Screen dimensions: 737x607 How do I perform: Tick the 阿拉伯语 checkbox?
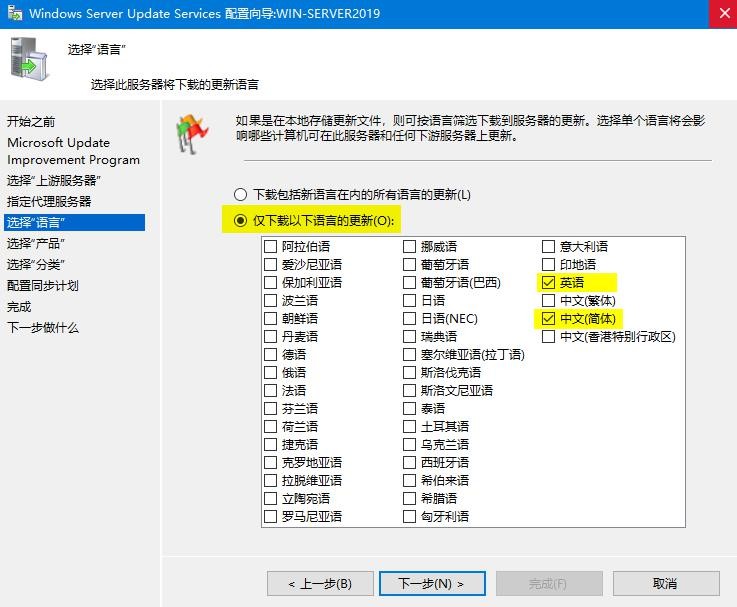[x=271, y=247]
